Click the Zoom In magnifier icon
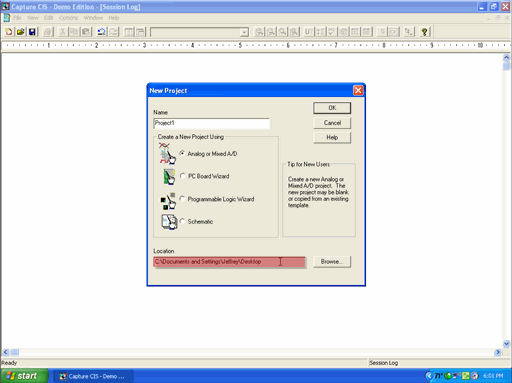The height and width of the screenshot is (383, 512). pos(259,32)
